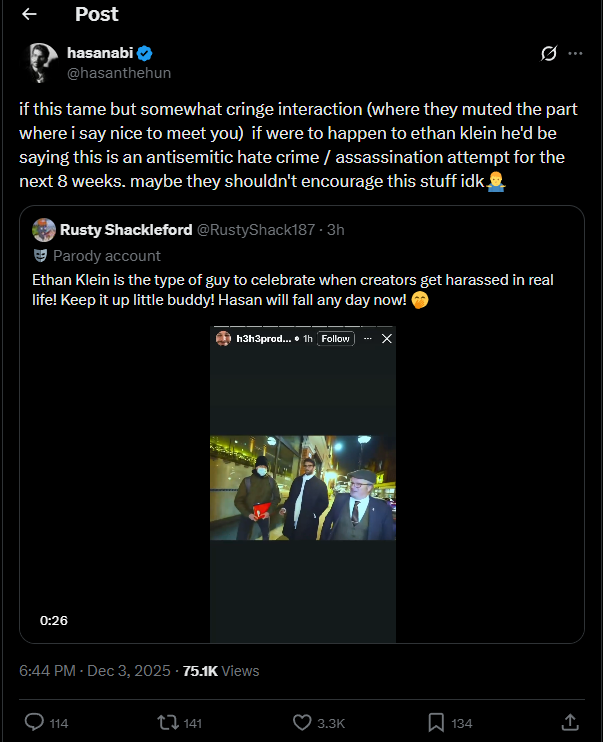Open the @RustyShack187 handle

coord(256,230)
